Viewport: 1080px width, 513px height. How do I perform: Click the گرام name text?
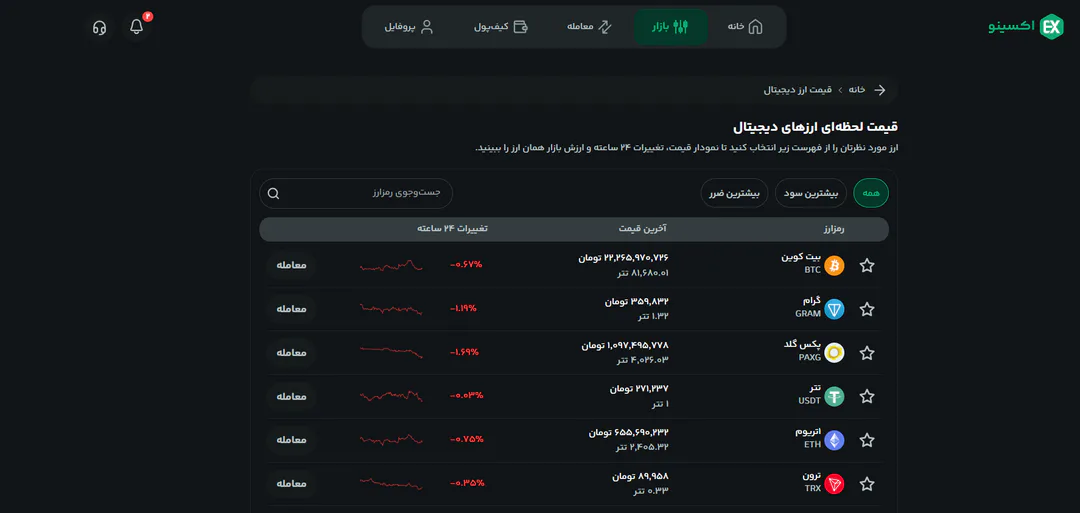click(811, 301)
